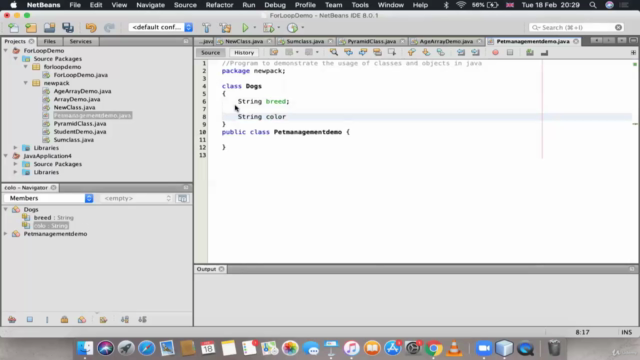The height and width of the screenshot is (360, 640).
Task: Click the Shift Line Left editor icon
Action: click(461, 52)
